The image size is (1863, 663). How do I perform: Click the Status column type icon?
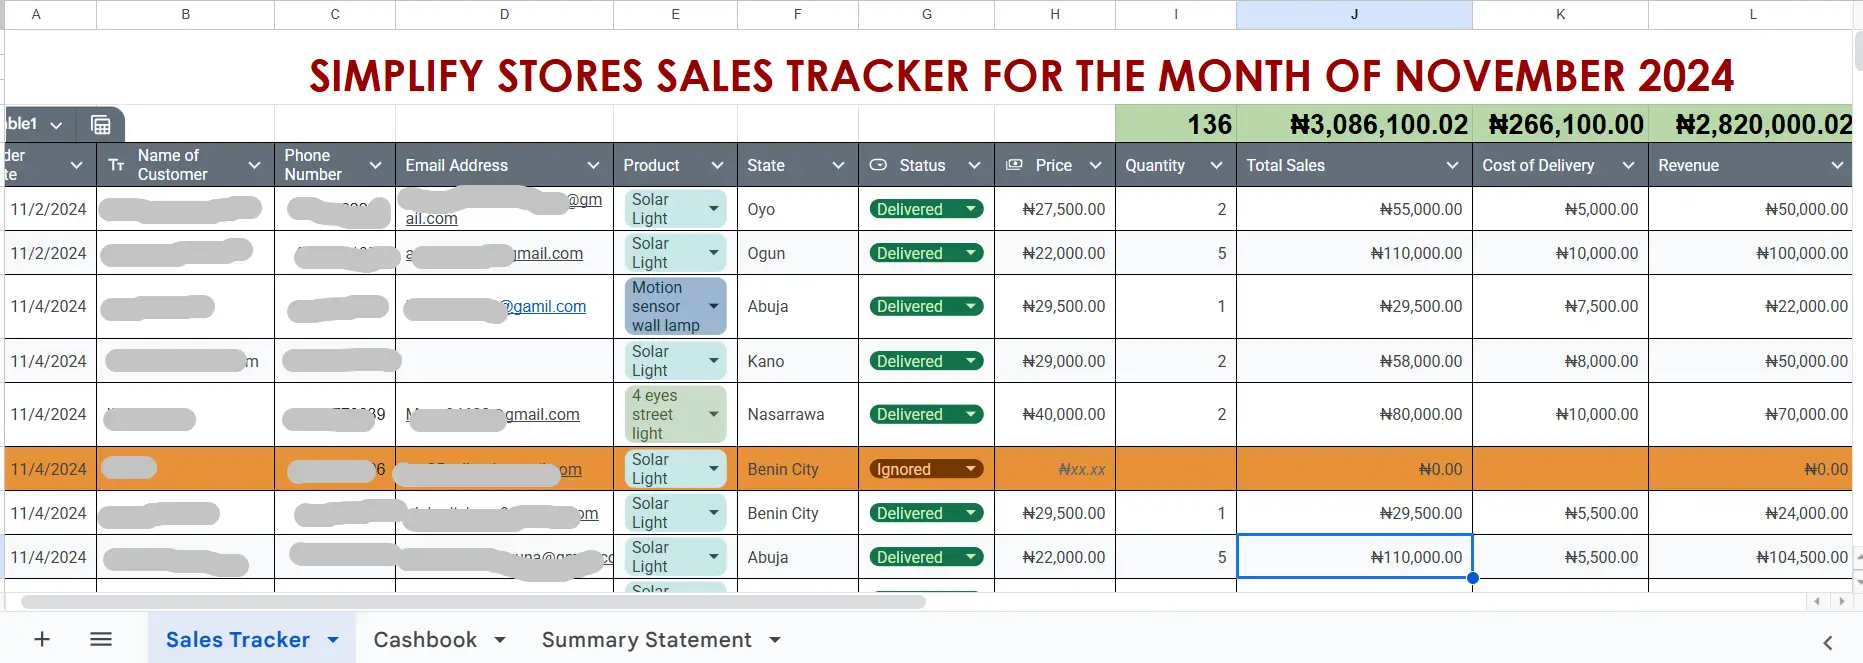tap(878, 165)
